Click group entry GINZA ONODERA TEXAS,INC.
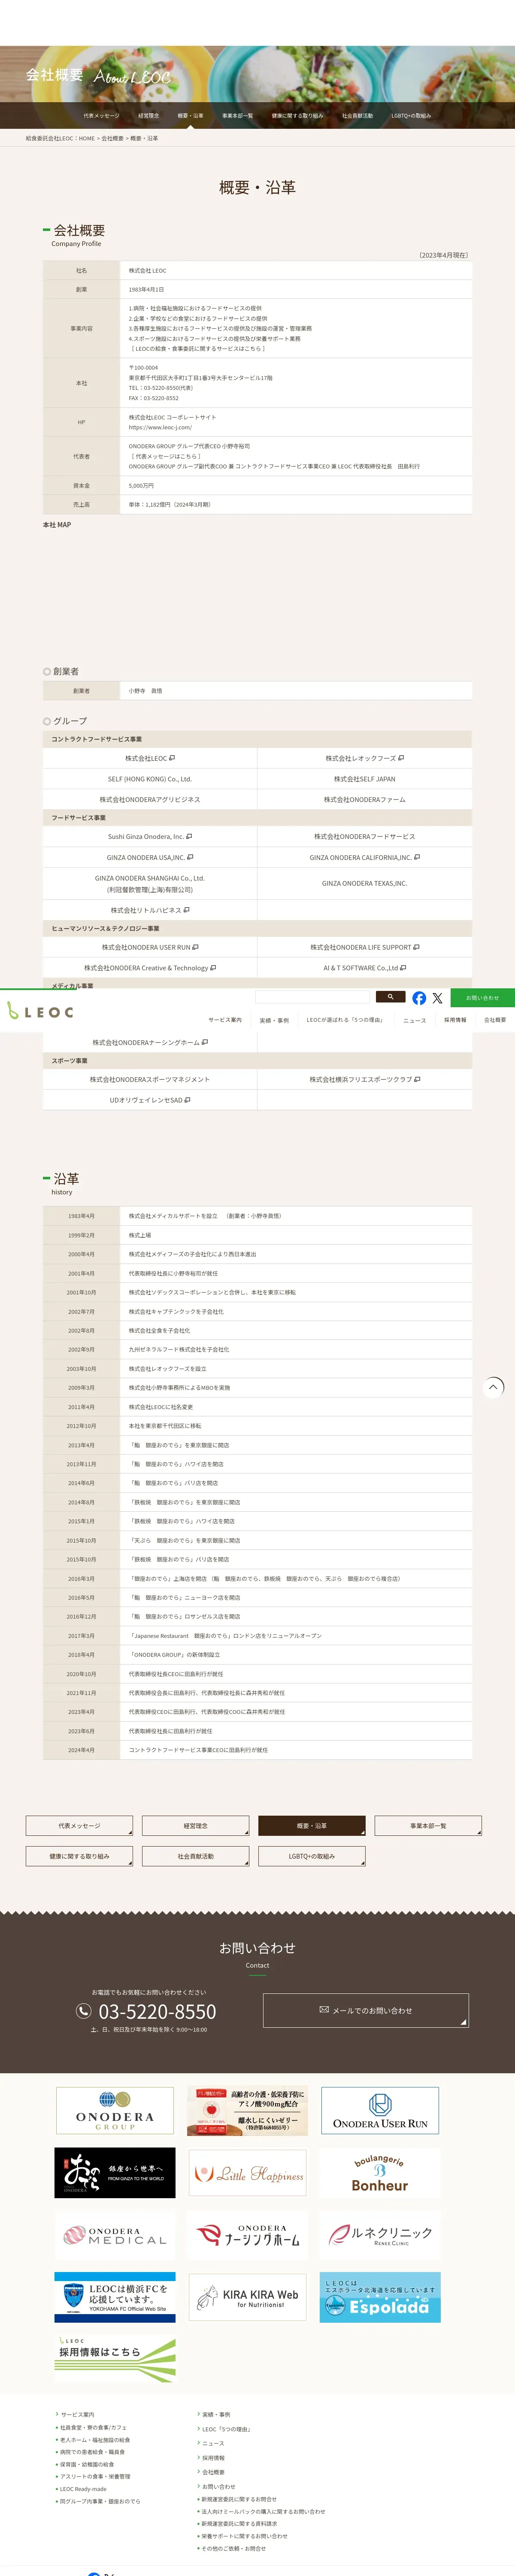This screenshot has width=515, height=2576. 365,883
